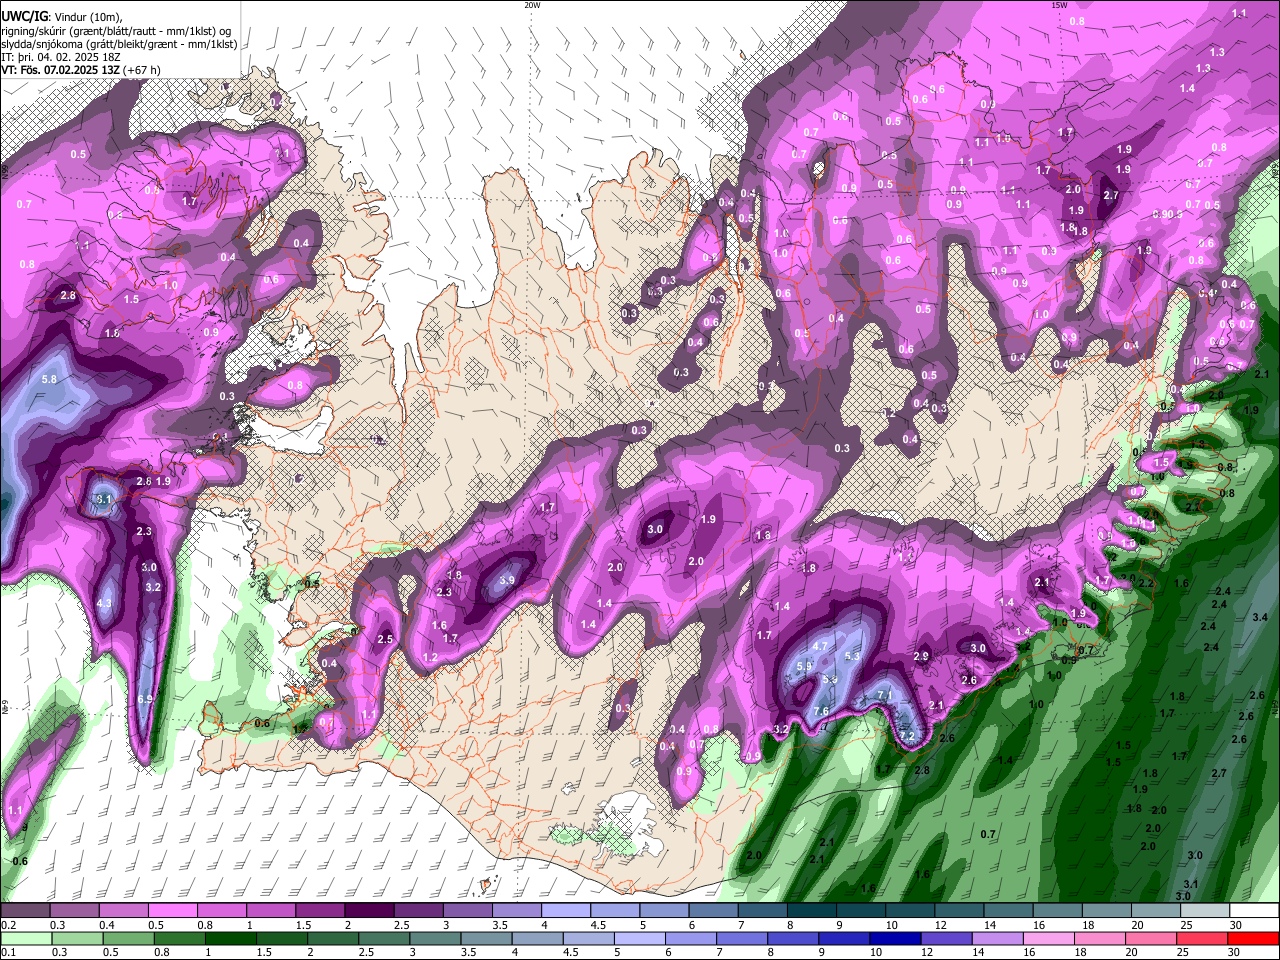Click the 7.2 precipitation value on map
Viewport: 1280px width, 960px height.
[x=908, y=736]
